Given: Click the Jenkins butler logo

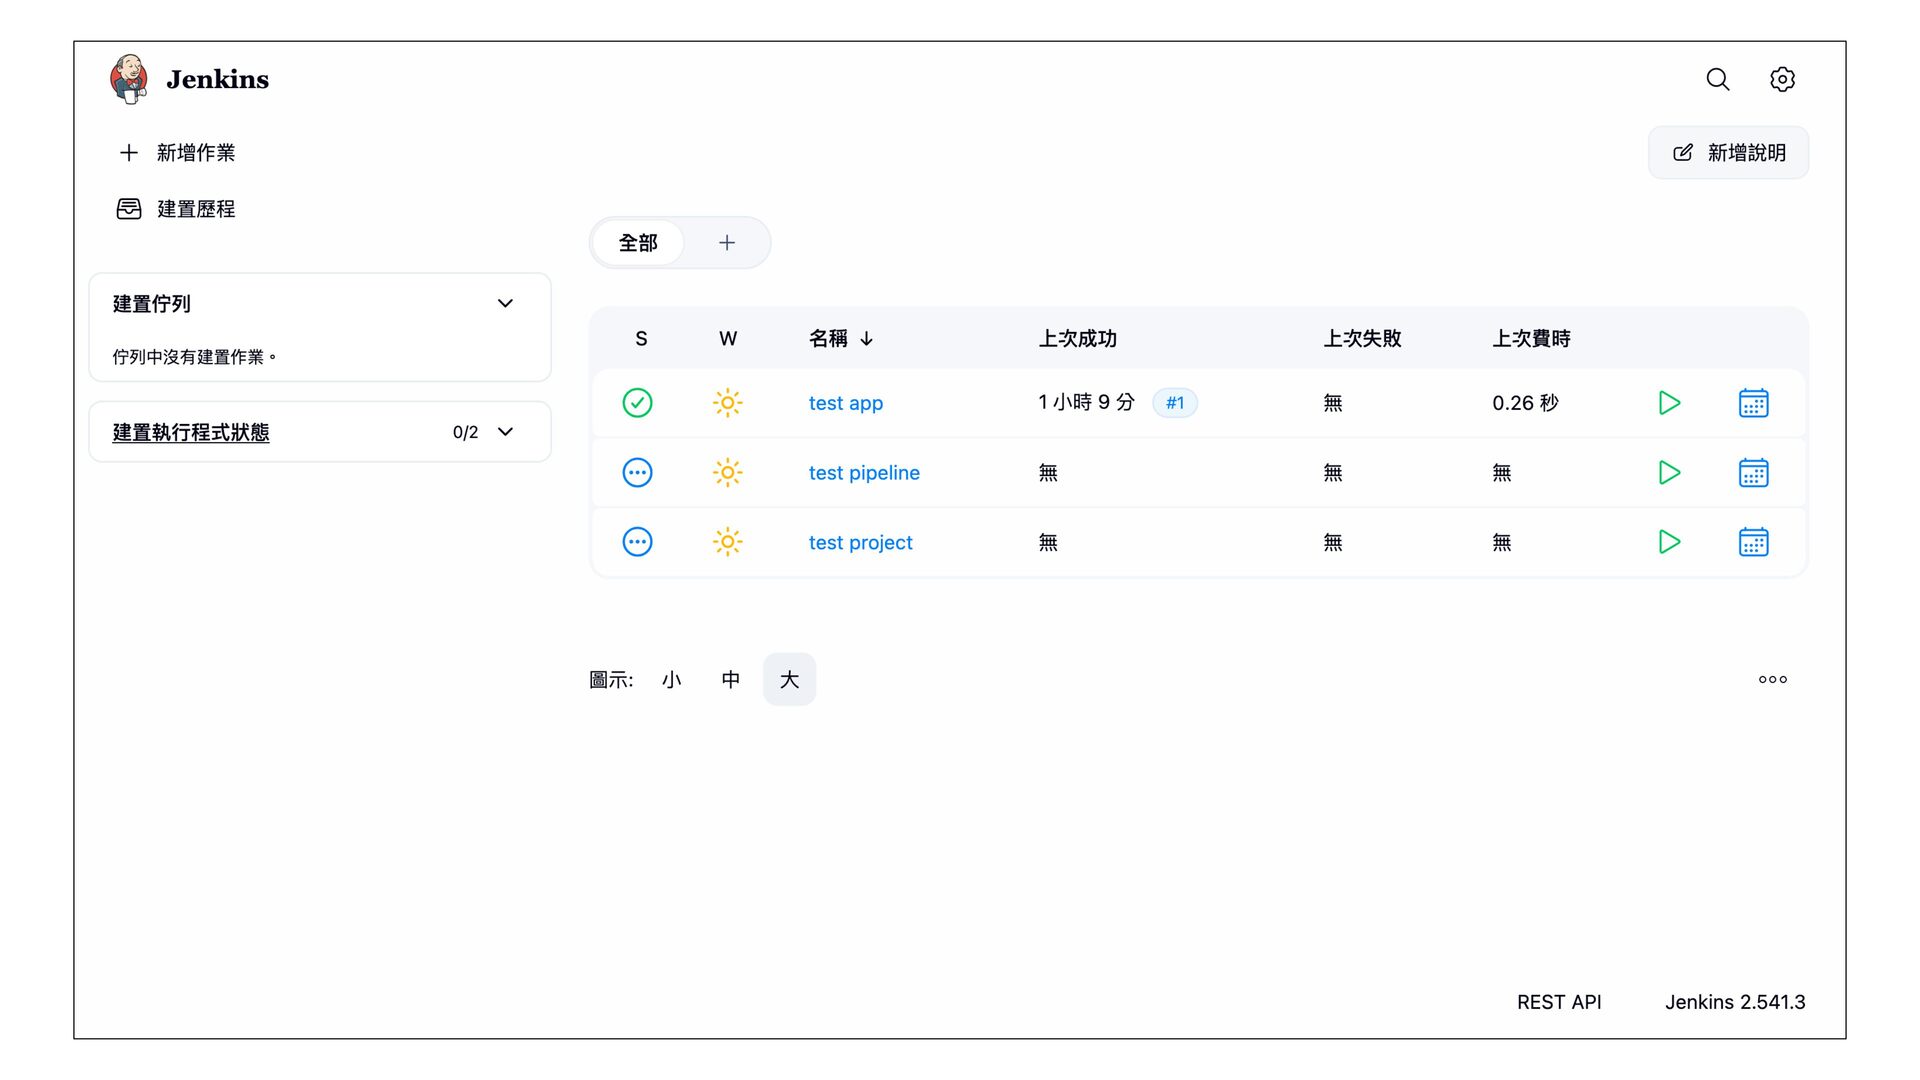Looking at the screenshot, I should point(129,79).
